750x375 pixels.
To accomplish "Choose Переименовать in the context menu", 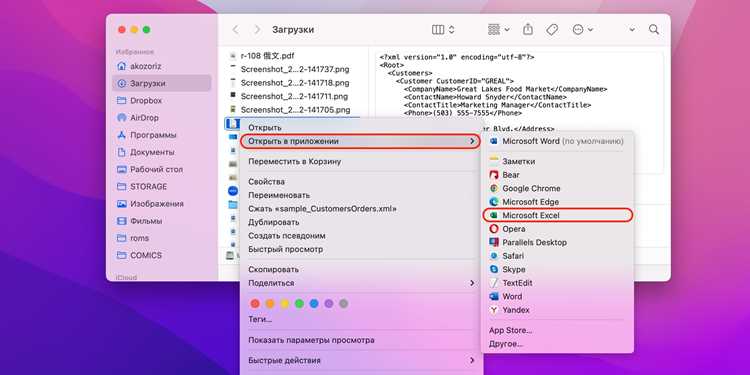I will click(x=361, y=195).
